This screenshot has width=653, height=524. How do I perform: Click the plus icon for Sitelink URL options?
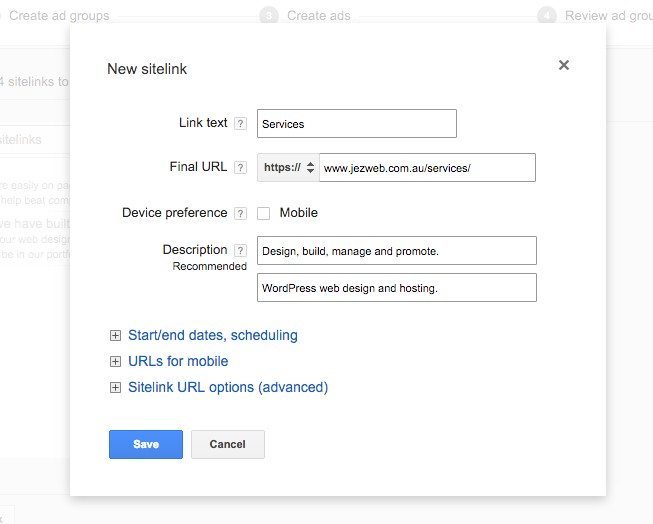[115, 388]
